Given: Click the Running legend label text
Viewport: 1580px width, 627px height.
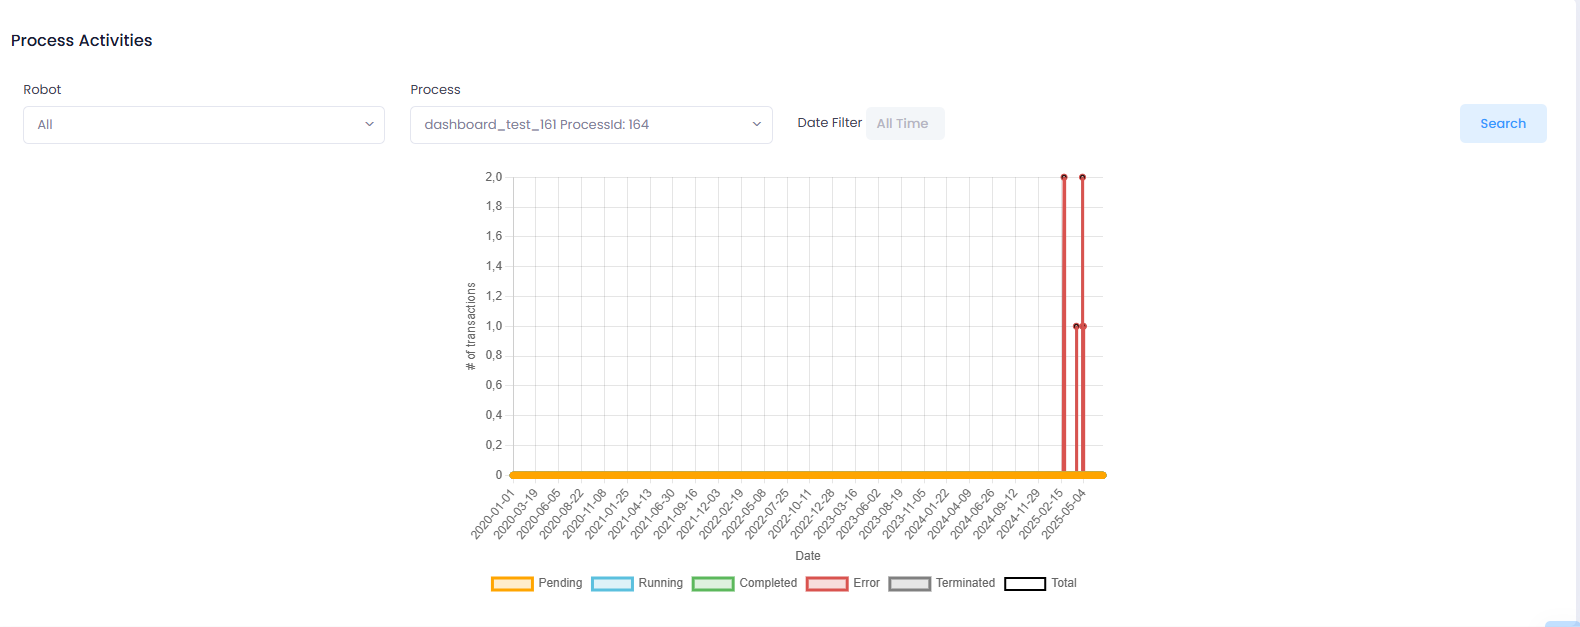Looking at the screenshot, I should [661, 583].
